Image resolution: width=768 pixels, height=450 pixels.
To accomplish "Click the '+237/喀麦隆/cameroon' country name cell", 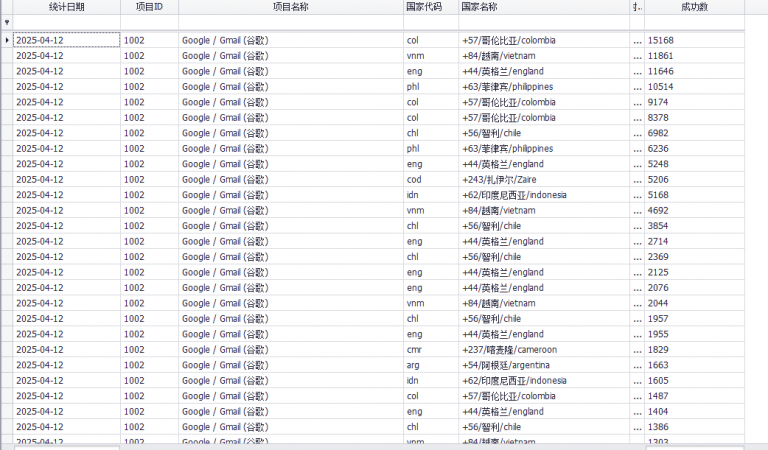I will 544,350.
